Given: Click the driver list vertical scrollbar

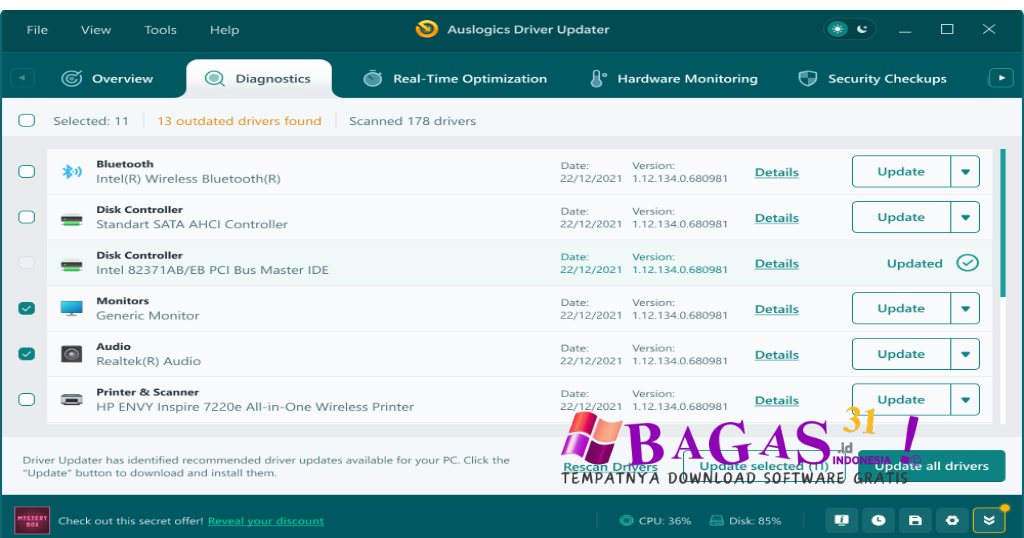Looking at the screenshot, I should [x=1002, y=223].
